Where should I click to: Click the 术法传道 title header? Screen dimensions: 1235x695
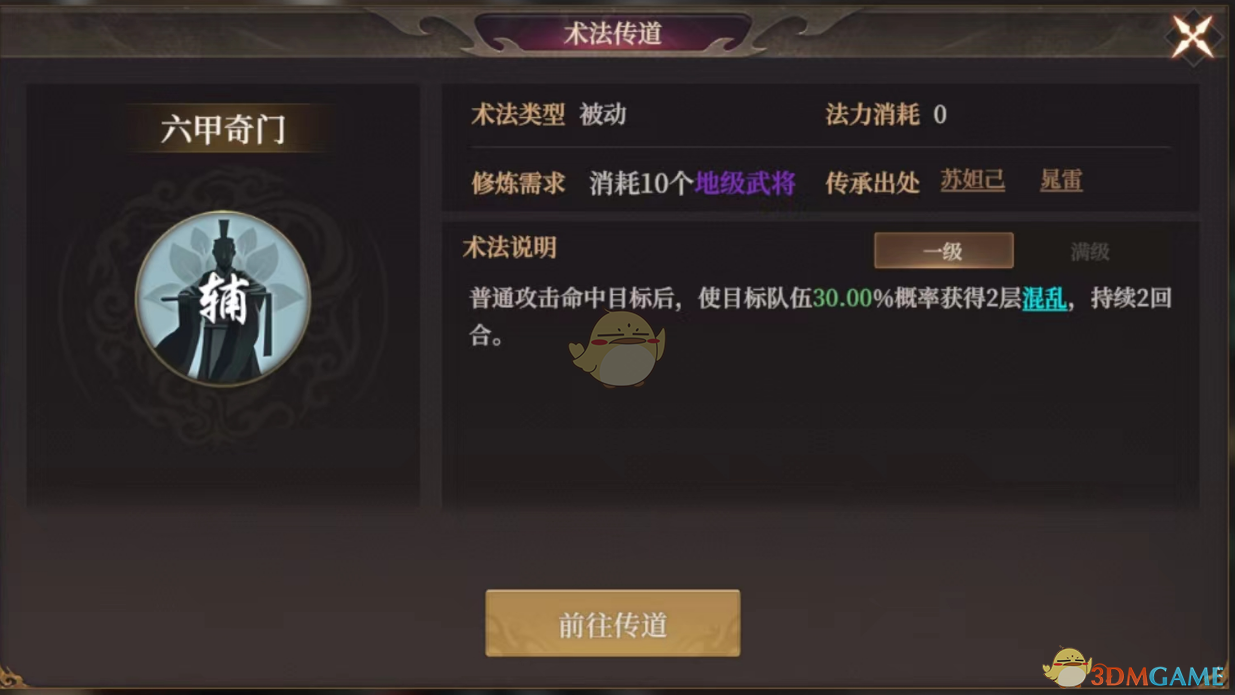pyautogui.click(x=613, y=33)
